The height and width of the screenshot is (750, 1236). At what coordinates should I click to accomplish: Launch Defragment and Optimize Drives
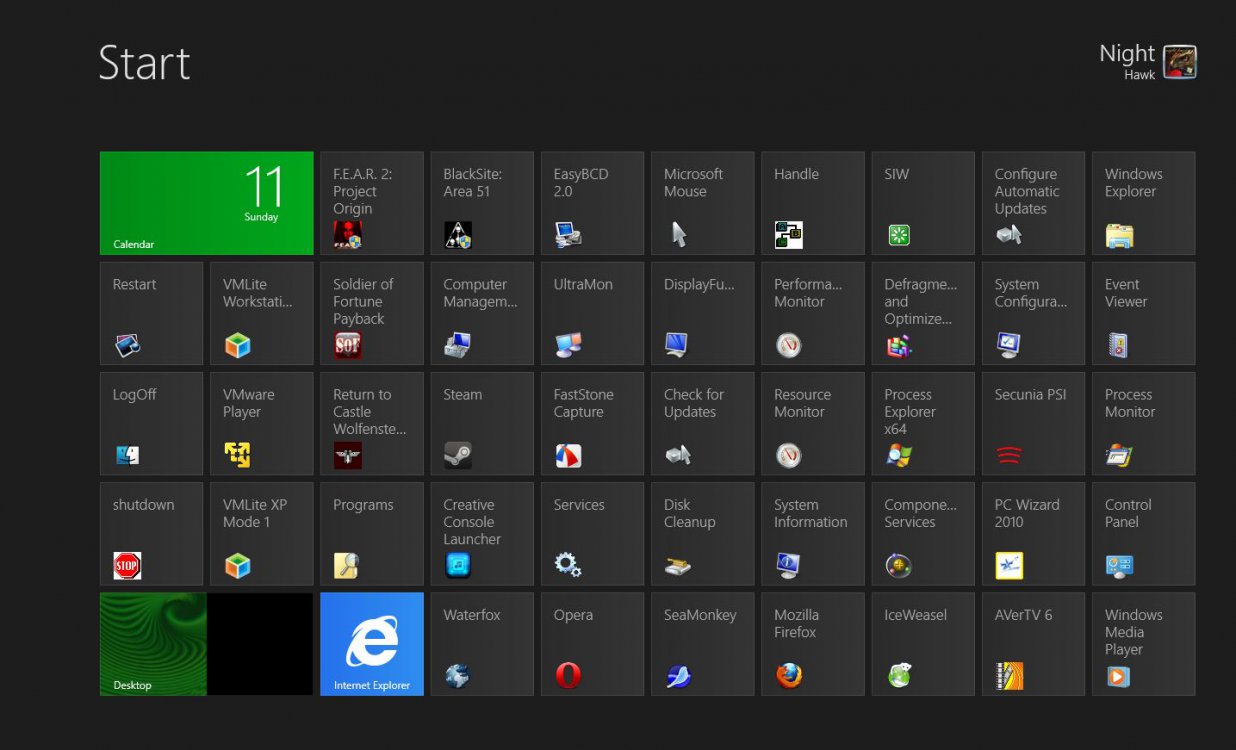(x=923, y=313)
